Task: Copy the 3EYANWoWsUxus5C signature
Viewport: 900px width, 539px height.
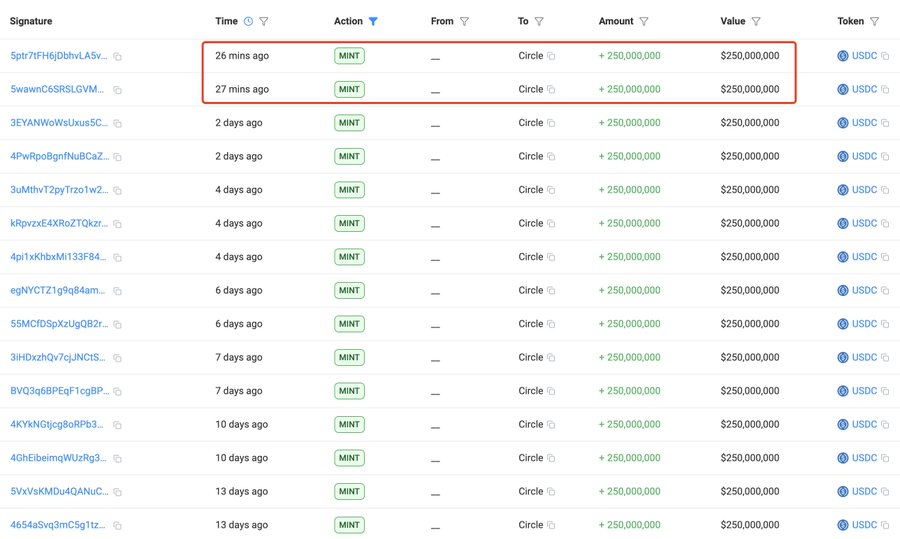Action: click(x=118, y=124)
